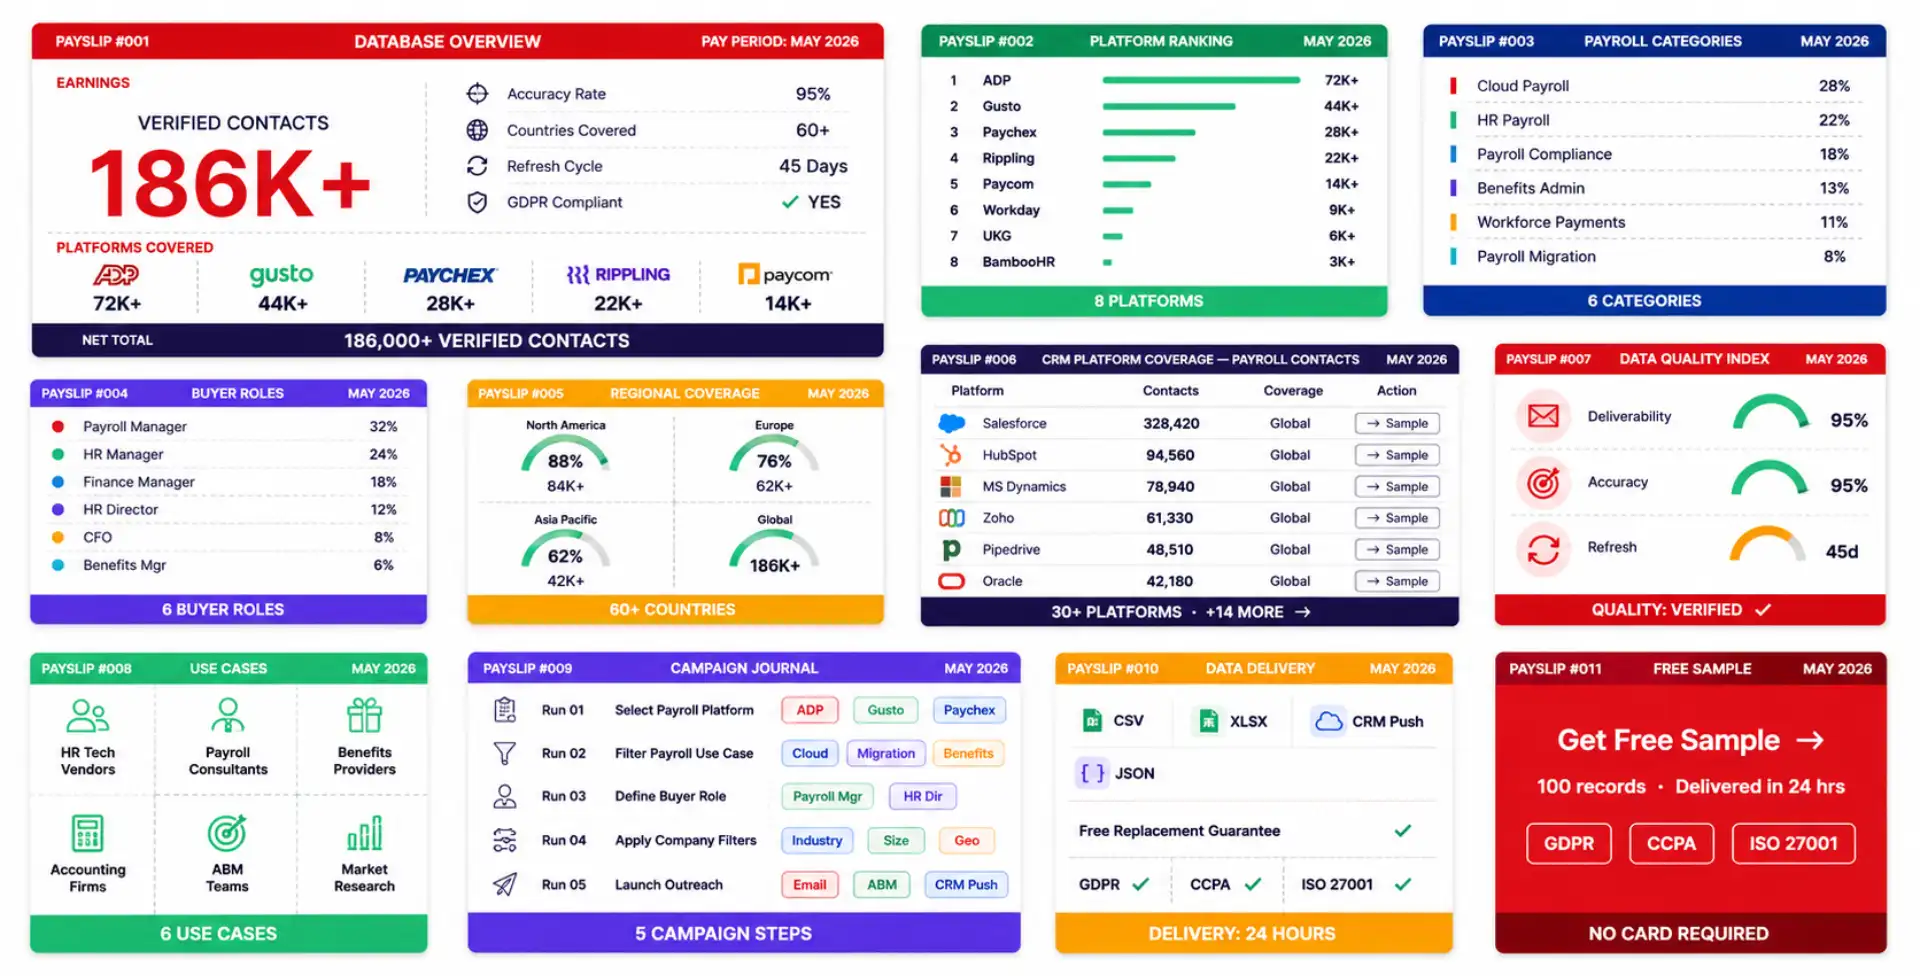This screenshot has width=1920, height=976.
Task: Click the Payroll Manager red dot
Action: [x=58, y=427]
